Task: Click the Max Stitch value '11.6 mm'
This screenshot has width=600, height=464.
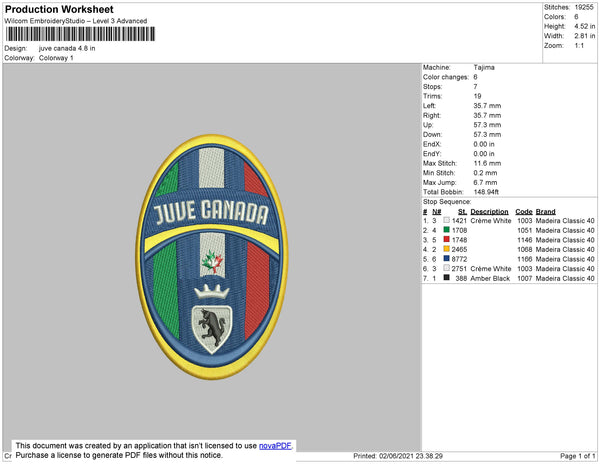Action: 487,163
